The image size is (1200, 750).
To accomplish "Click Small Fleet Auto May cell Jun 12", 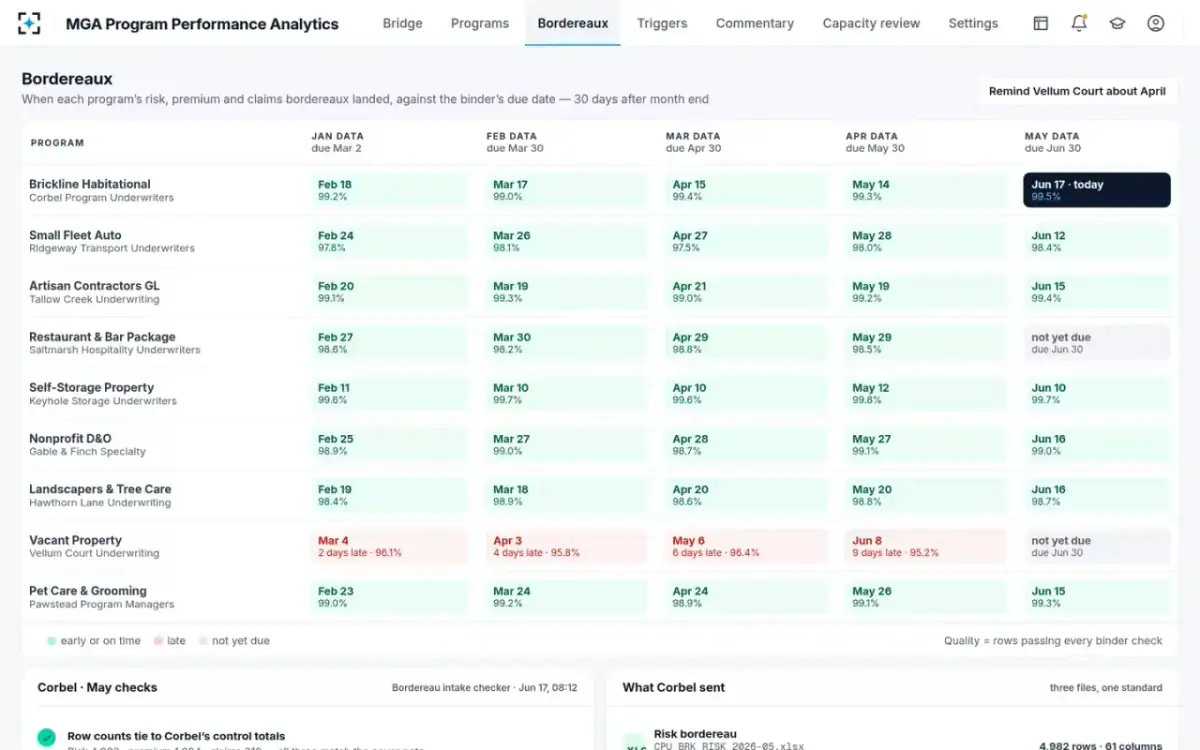I will click(1096, 241).
